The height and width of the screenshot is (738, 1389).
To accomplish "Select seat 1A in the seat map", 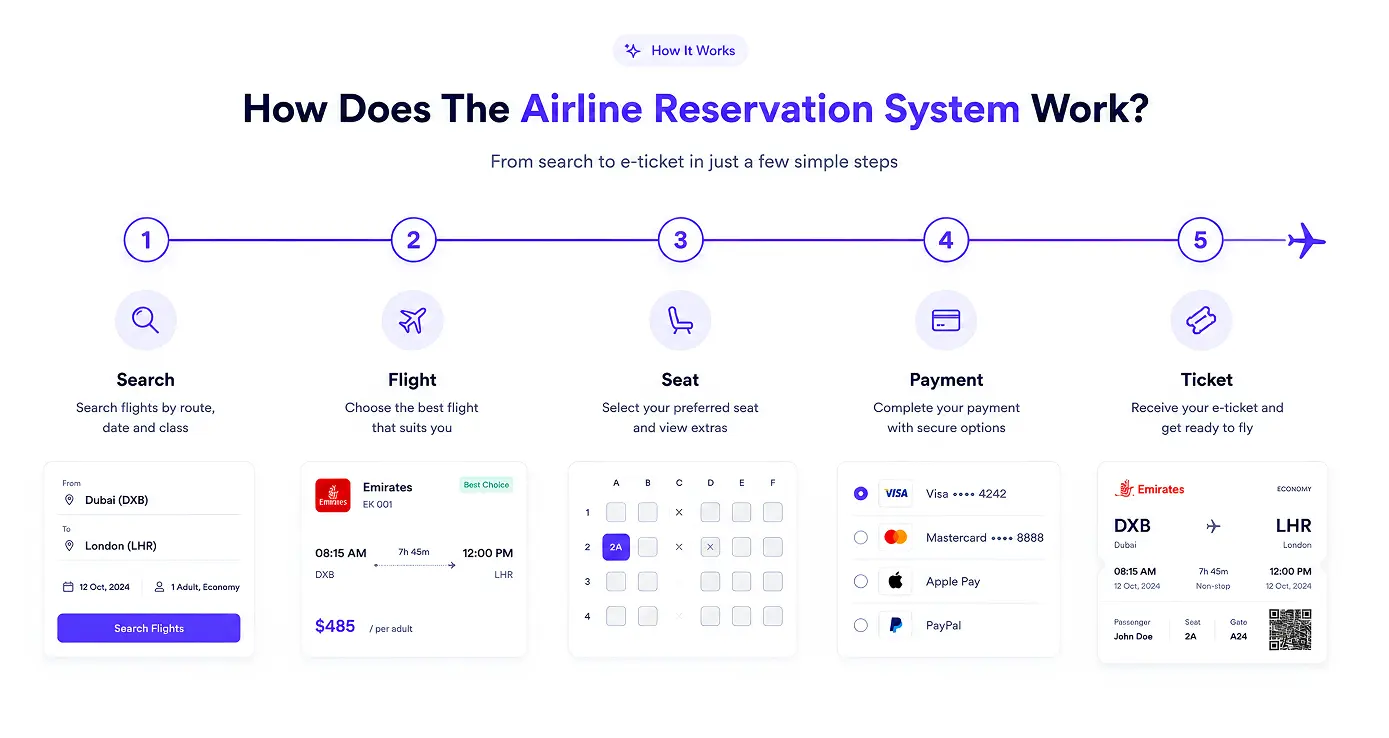I will [616, 512].
